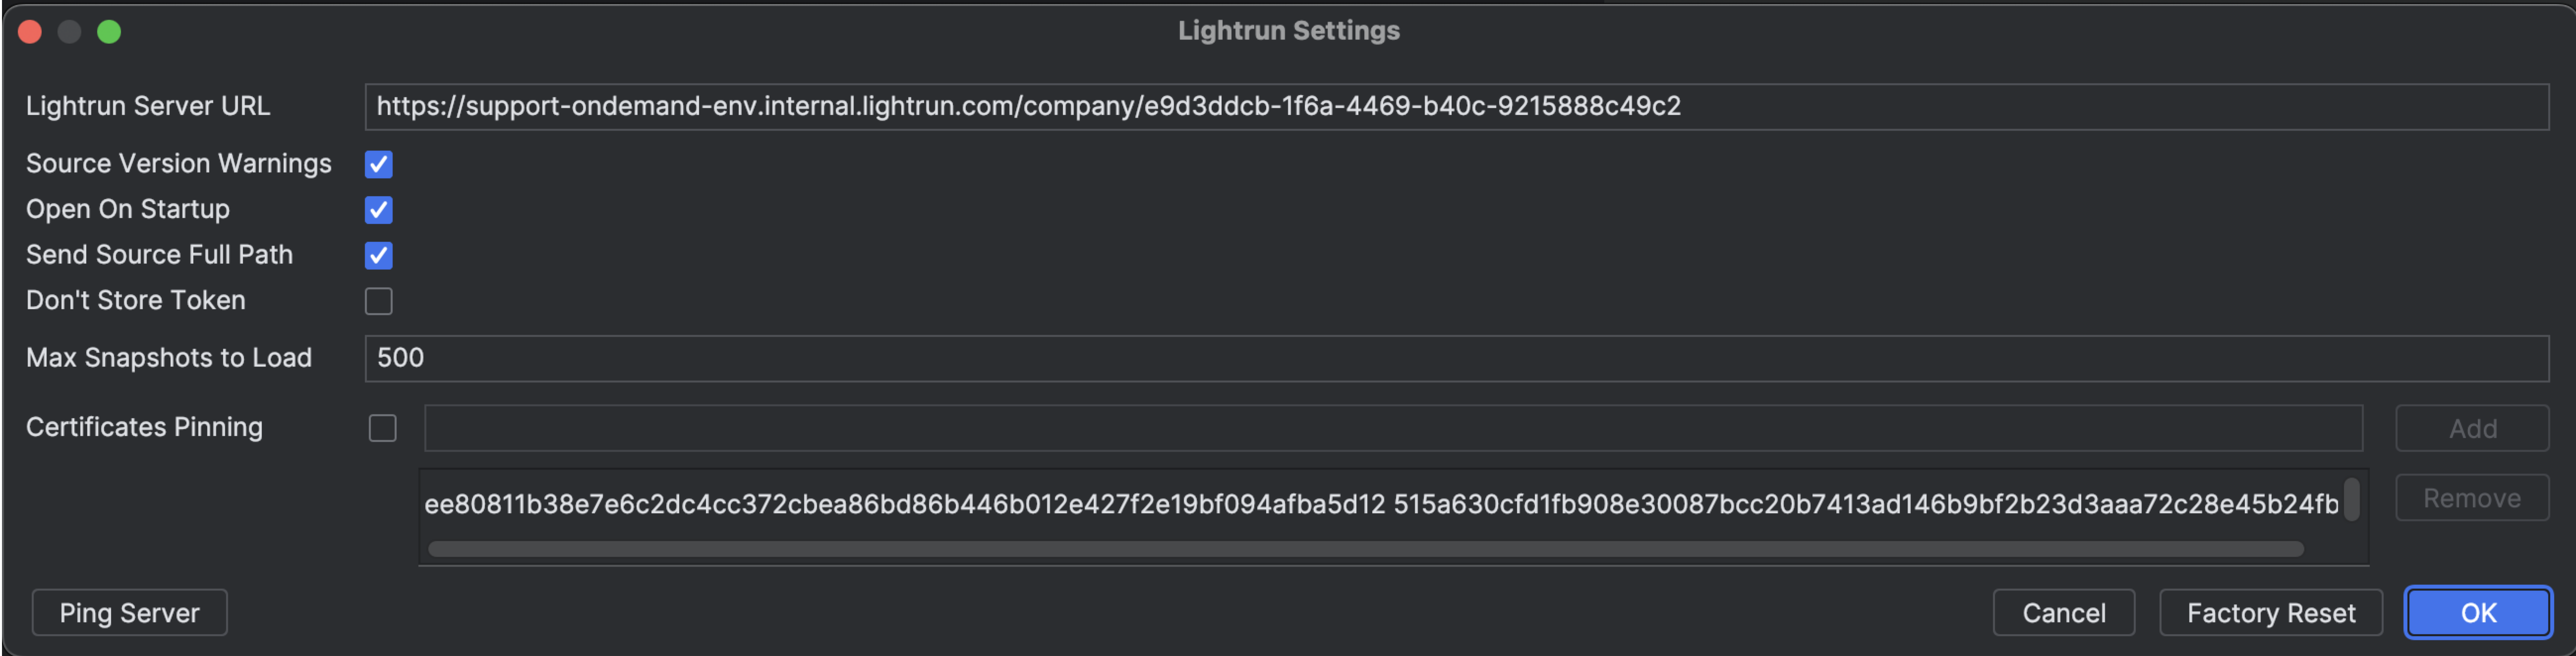2576x656 pixels.
Task: Click the Remove certificate button
Action: (x=2471, y=498)
